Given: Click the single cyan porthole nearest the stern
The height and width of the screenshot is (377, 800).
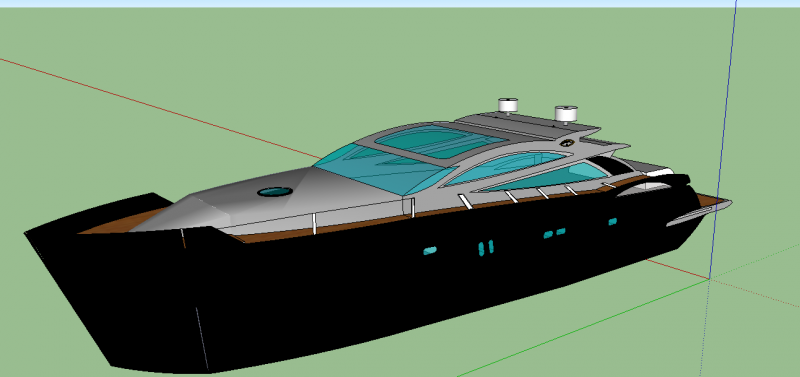Looking at the screenshot, I should (x=613, y=221).
